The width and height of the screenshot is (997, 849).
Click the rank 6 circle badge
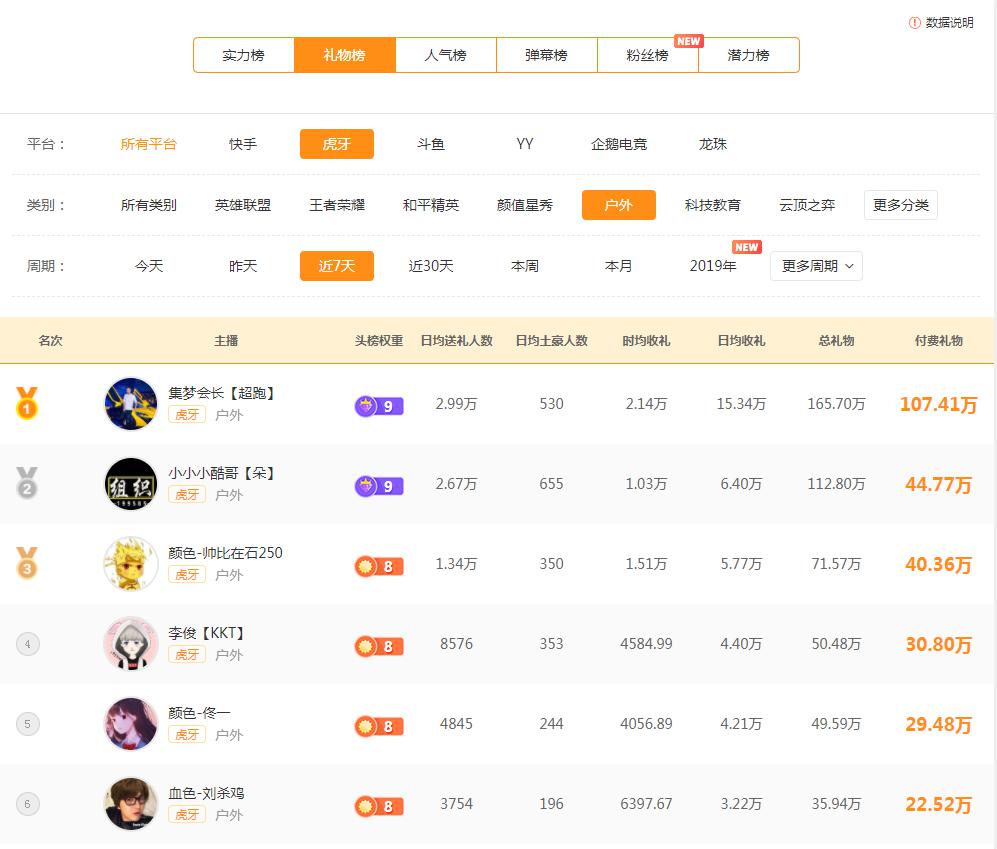[x=27, y=804]
